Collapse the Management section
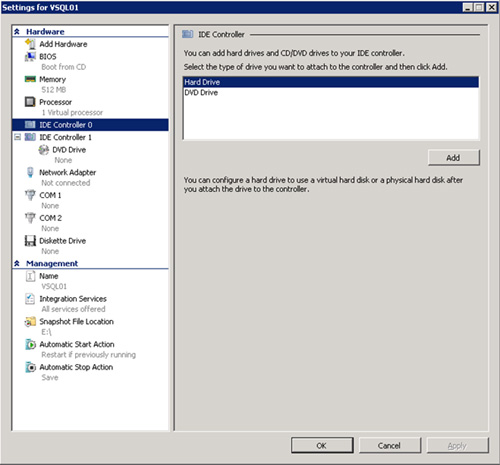This screenshot has width=500, height=465. pyautogui.click(x=17, y=263)
